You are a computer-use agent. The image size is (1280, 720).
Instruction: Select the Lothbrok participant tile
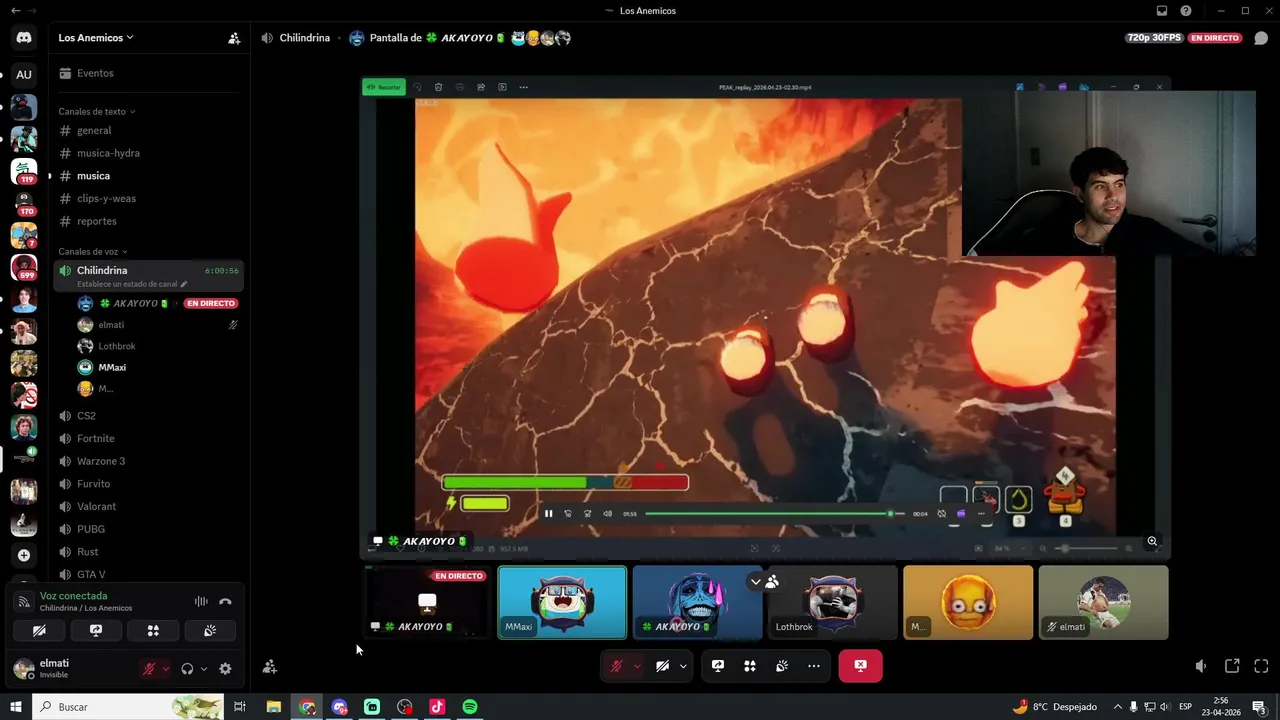coord(833,602)
